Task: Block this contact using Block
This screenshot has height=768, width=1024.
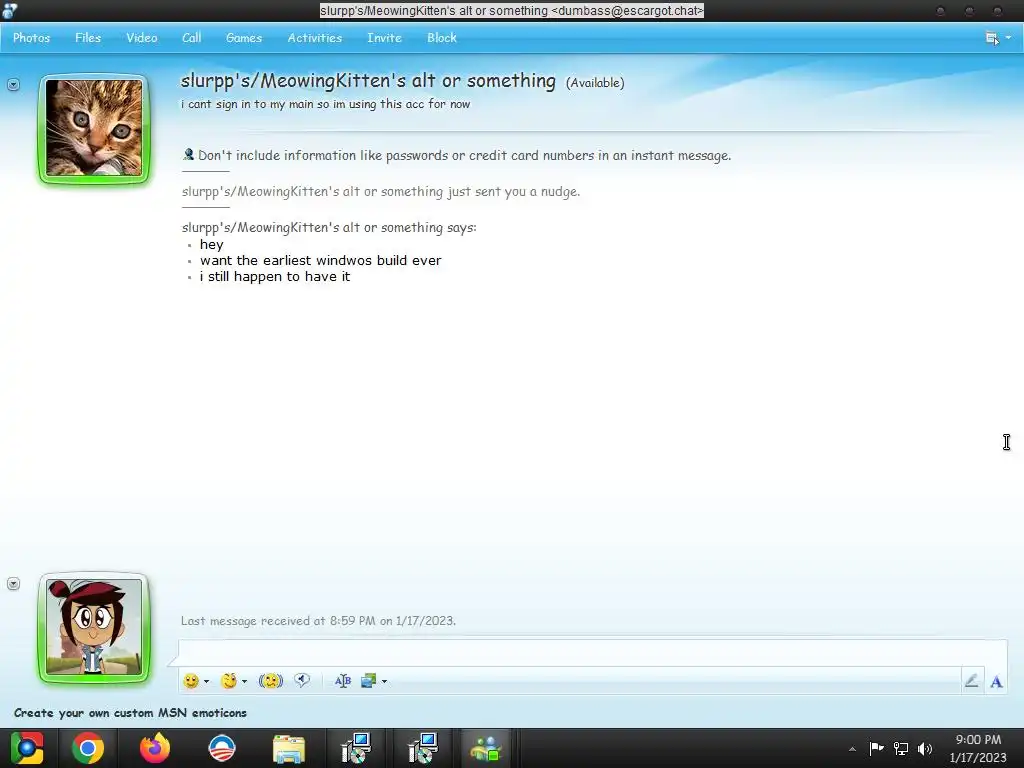Action: click(442, 38)
